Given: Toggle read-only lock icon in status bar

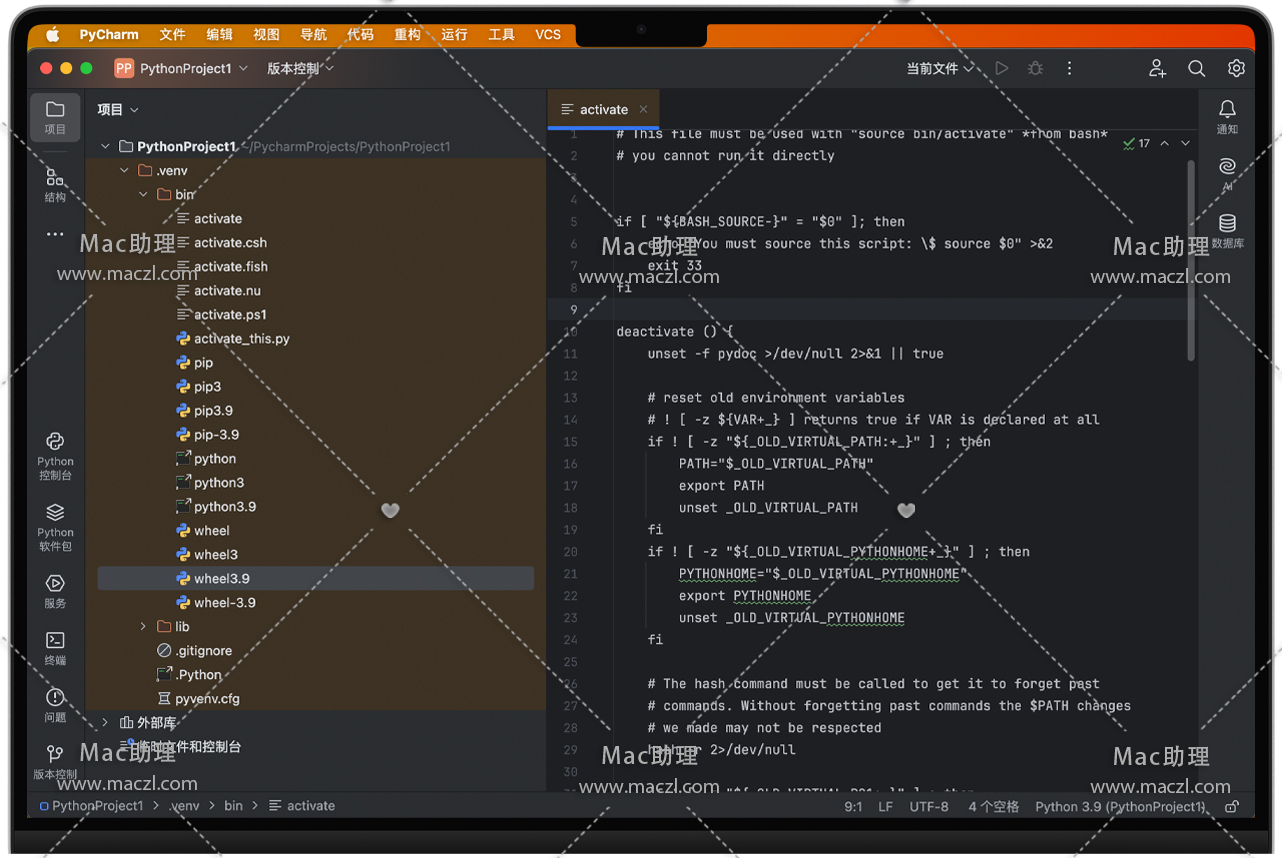Looking at the screenshot, I should [x=1232, y=807].
